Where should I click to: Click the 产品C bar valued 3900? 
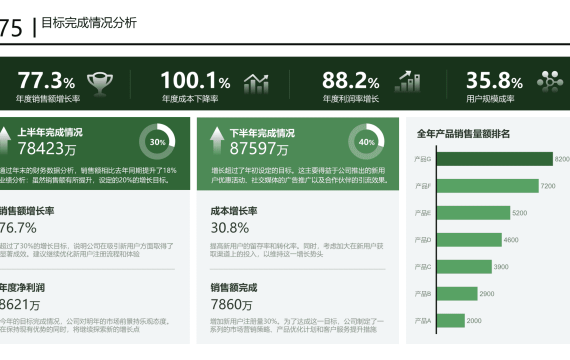(465, 267)
